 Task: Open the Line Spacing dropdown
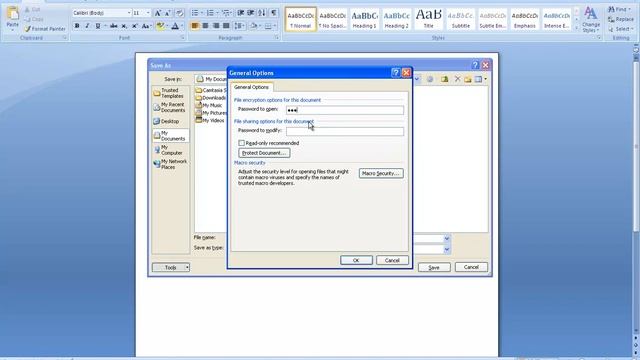tap(239, 26)
